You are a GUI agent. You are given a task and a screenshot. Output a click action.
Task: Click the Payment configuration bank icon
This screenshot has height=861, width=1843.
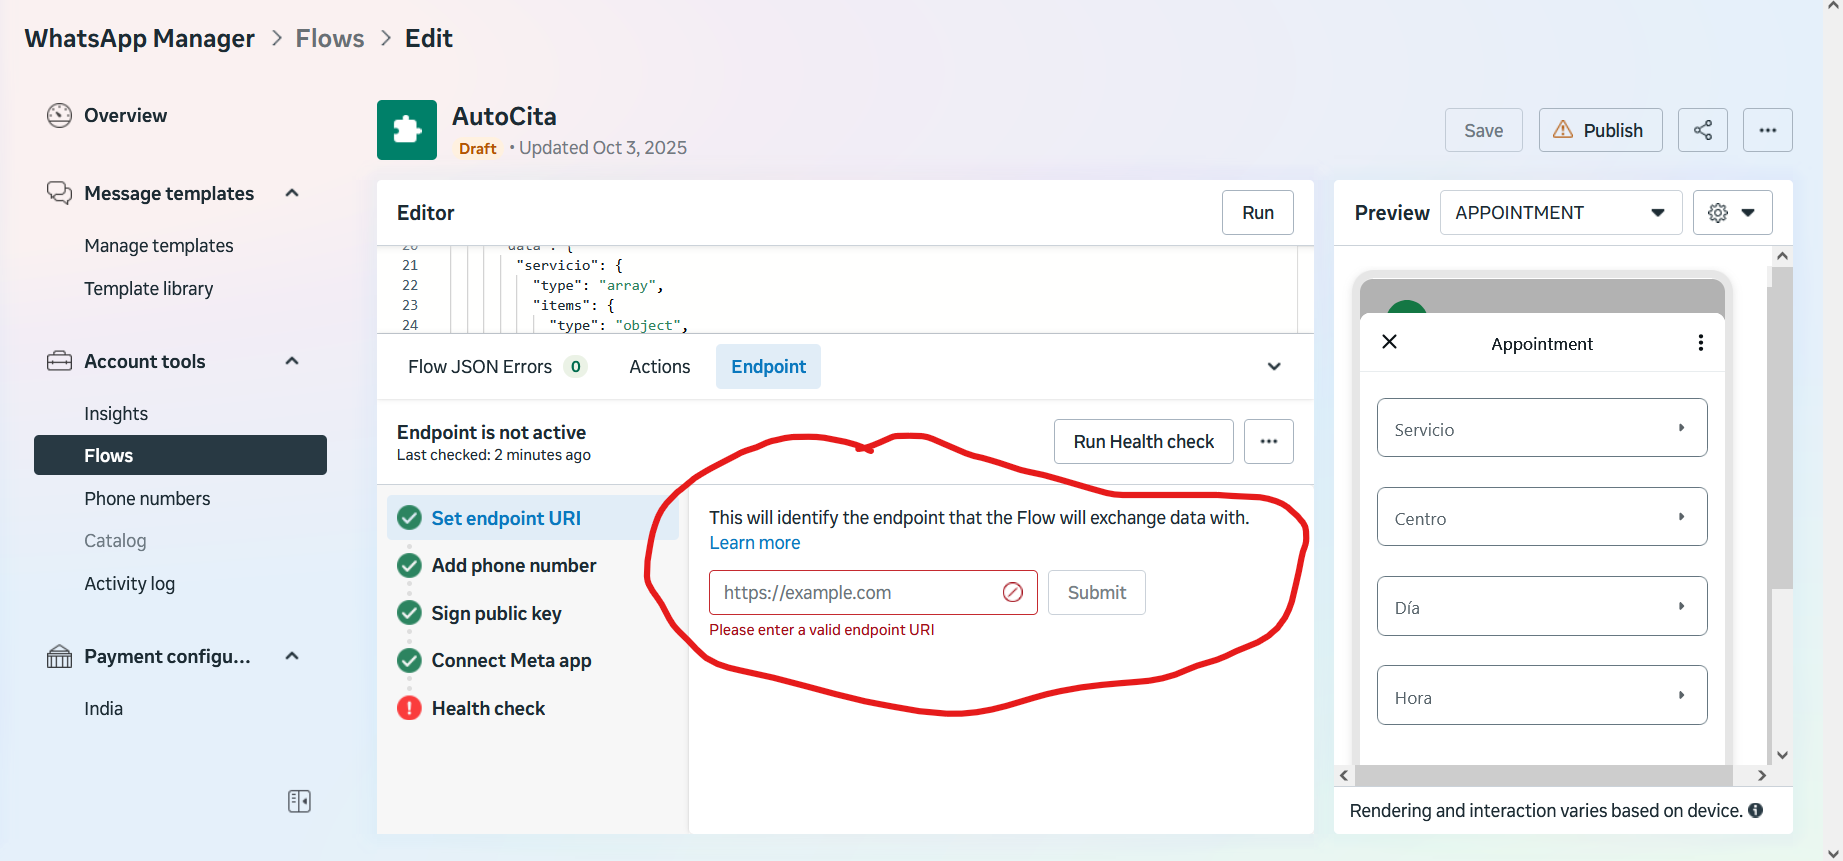59,657
